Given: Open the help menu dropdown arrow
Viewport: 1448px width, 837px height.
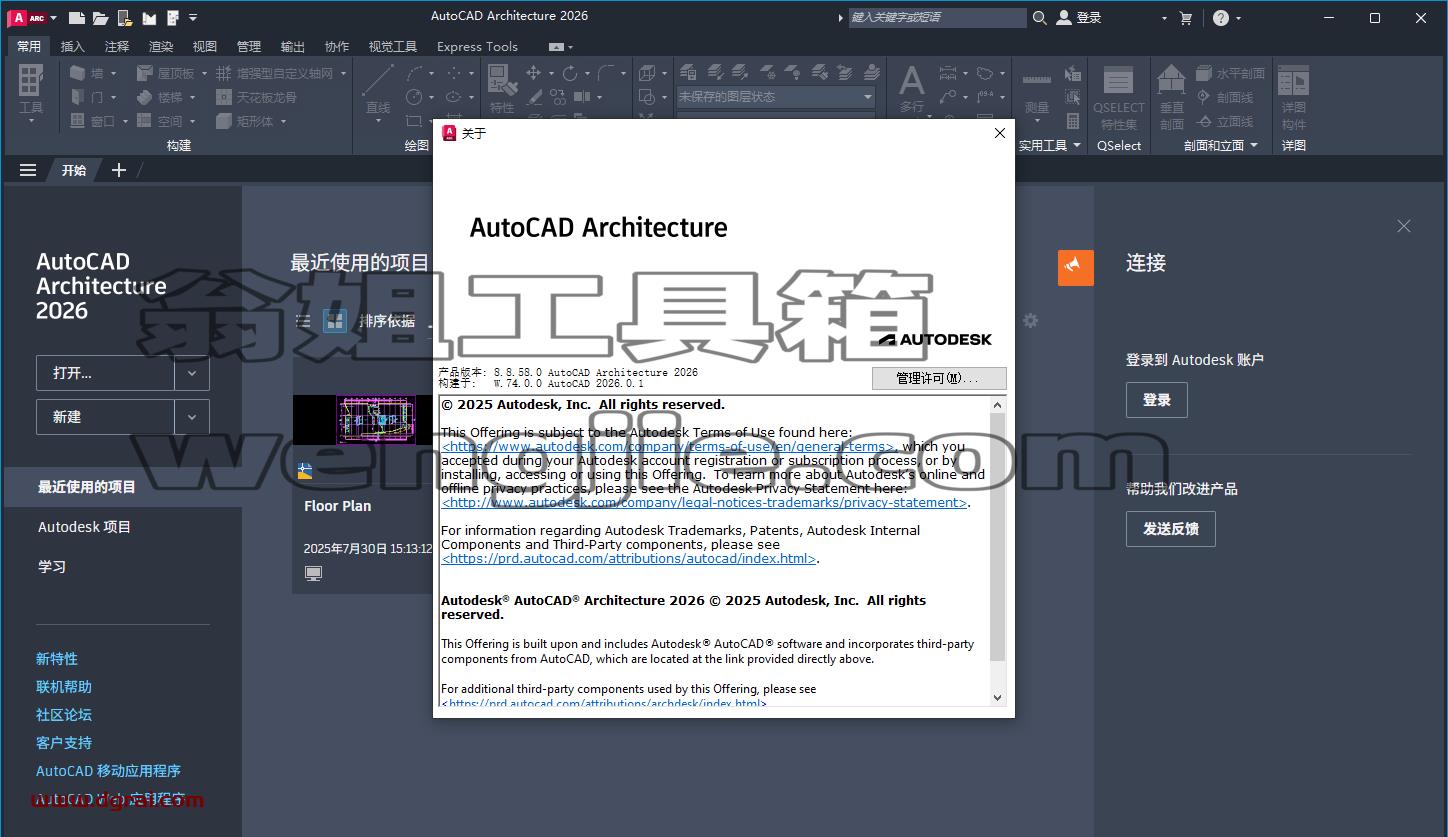Looking at the screenshot, I should pos(1239,18).
